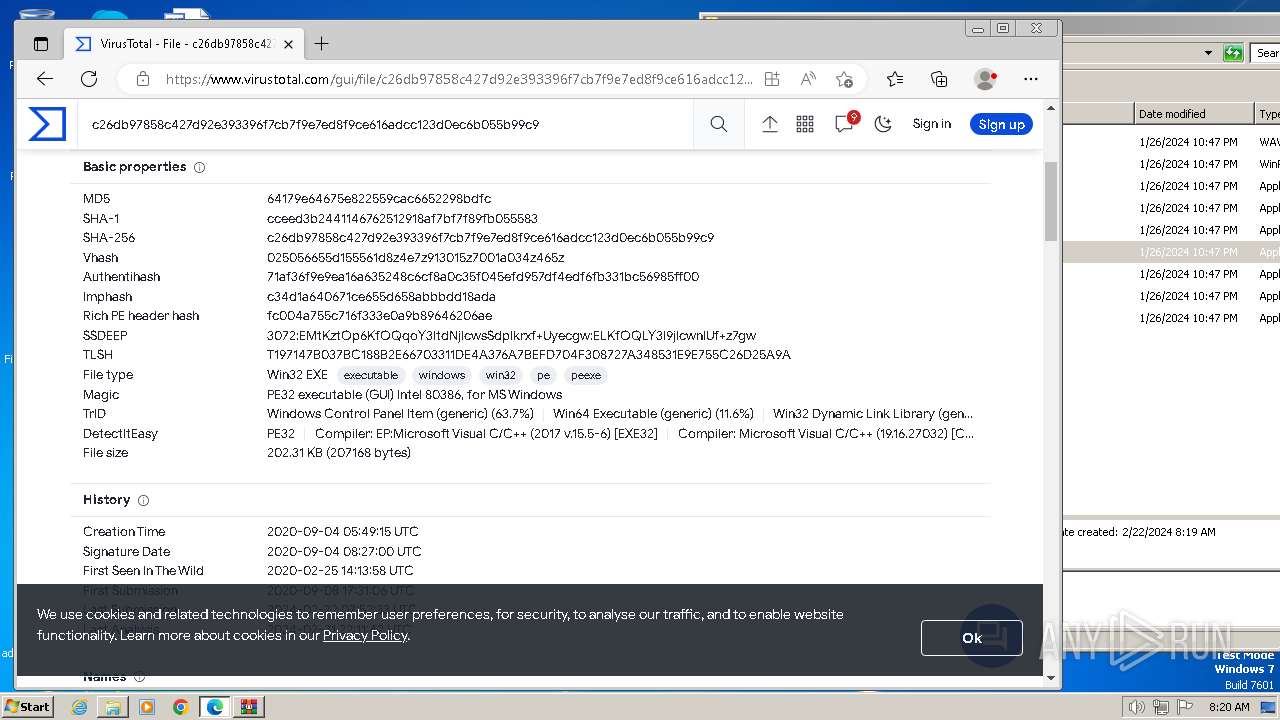The width and height of the screenshot is (1280, 720).
Task: Click the search magnifier icon in VirusTotal
Action: 718,124
